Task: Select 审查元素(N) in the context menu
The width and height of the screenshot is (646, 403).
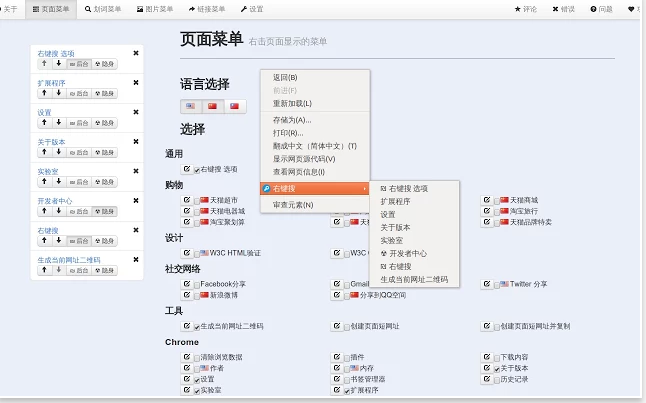Action: pyautogui.click(x=293, y=205)
